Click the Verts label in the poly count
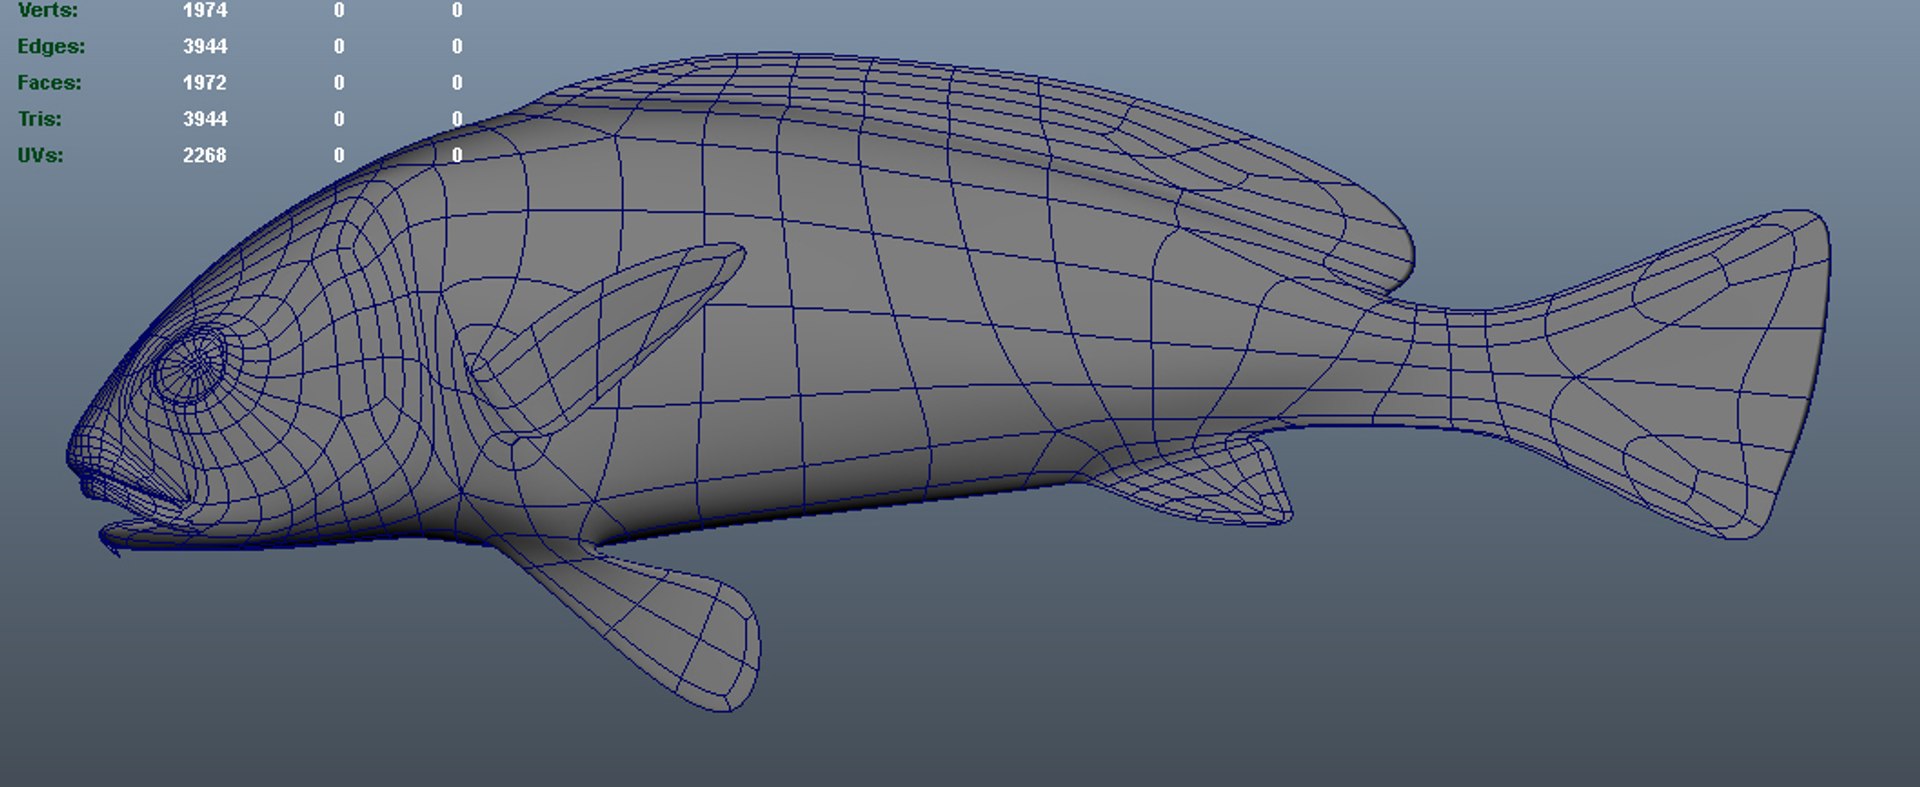Viewport: 1920px width, 787px height. (47, 10)
